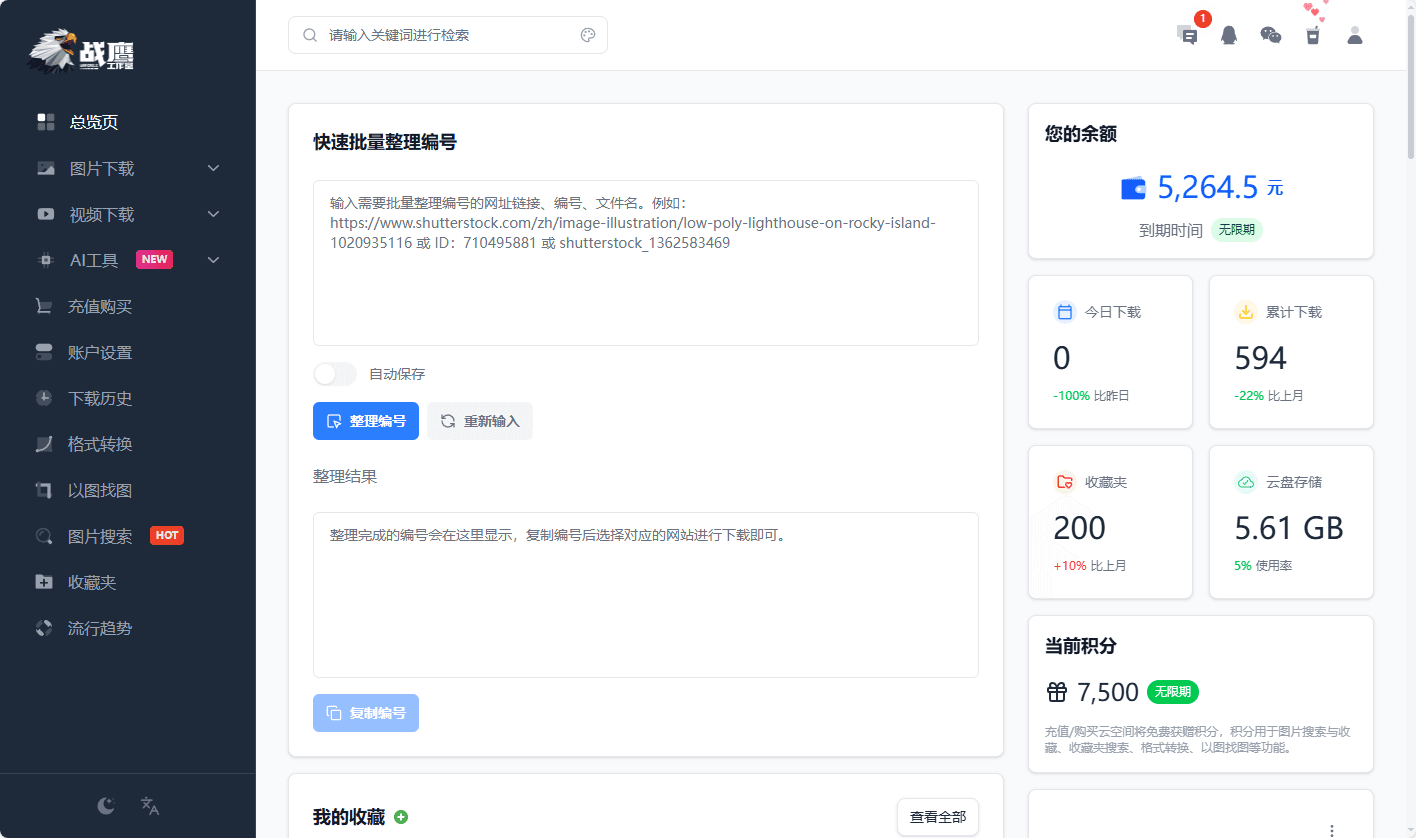Click the keyword search input field
The image size is (1416, 838).
pyautogui.click(x=430, y=34)
